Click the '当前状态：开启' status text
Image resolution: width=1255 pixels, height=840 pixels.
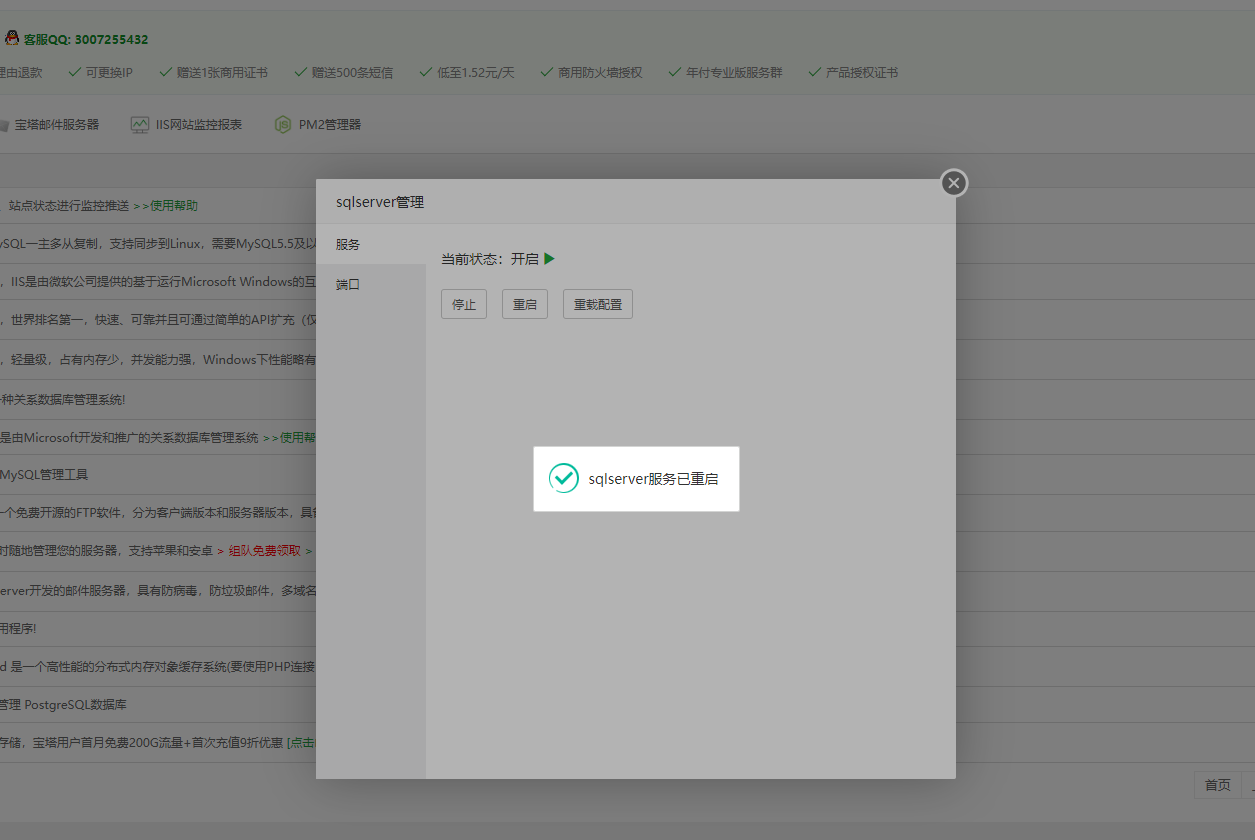490,259
